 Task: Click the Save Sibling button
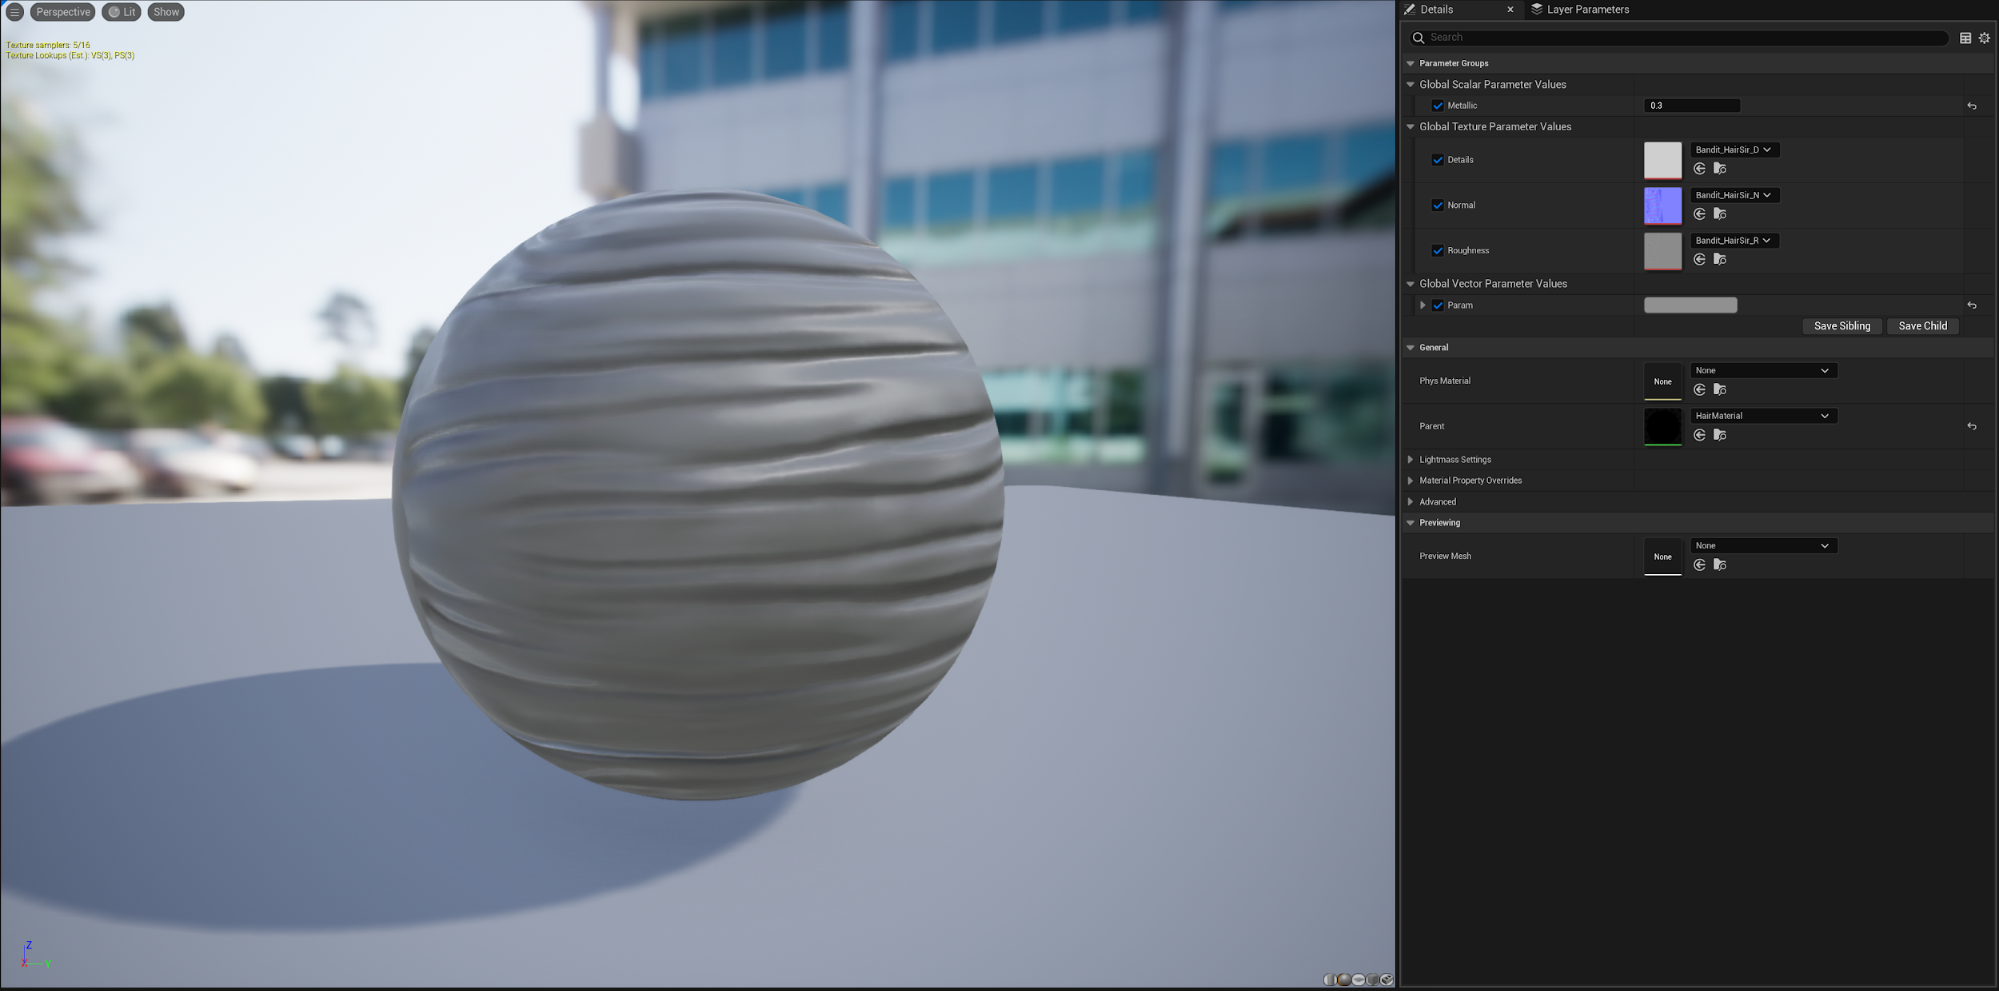[x=1842, y=326]
